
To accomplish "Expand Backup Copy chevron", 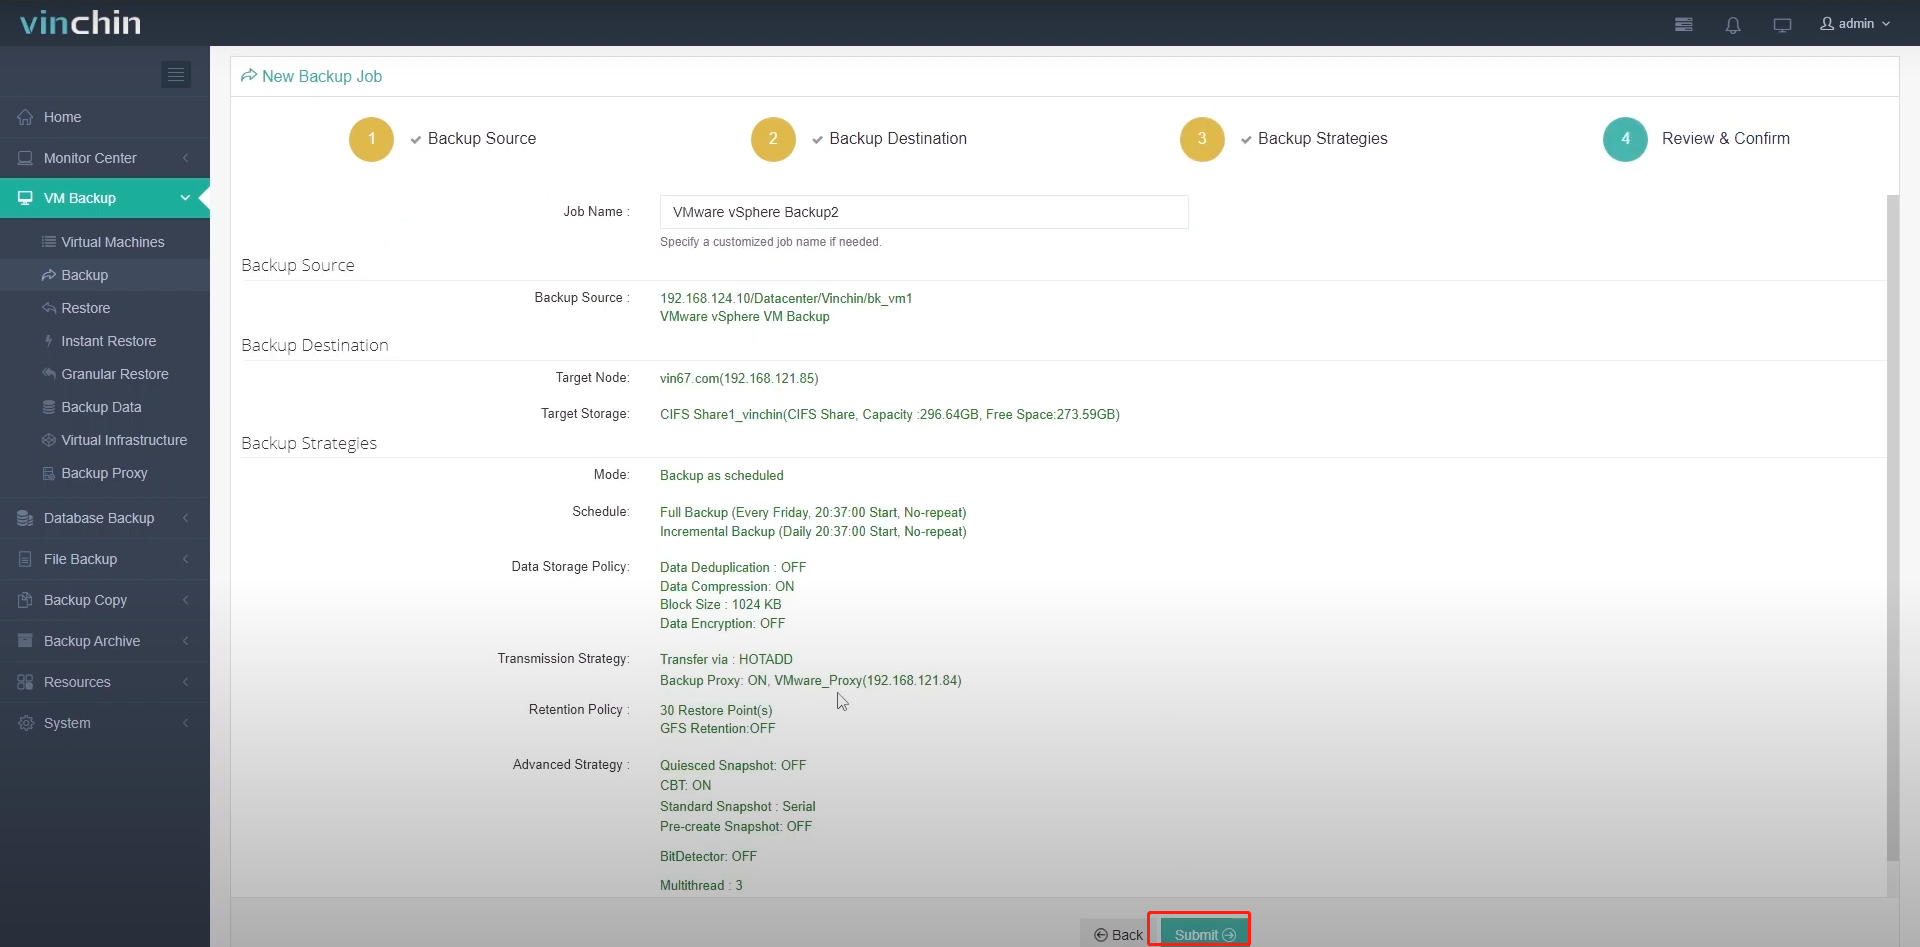I will [186, 600].
